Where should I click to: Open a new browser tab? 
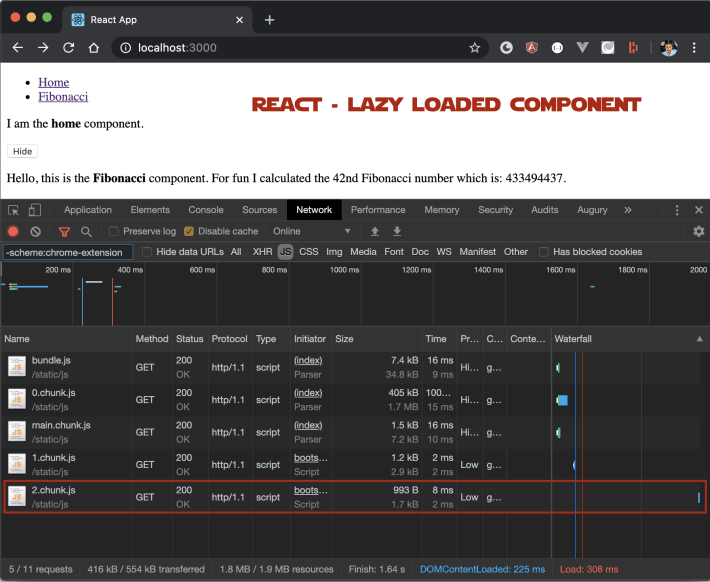pos(269,20)
